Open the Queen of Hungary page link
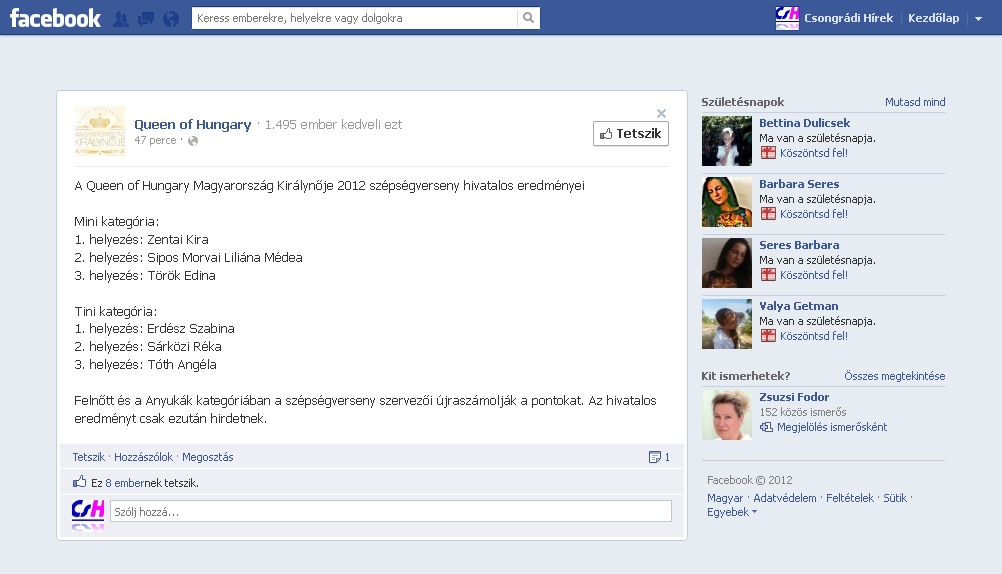 coord(192,124)
